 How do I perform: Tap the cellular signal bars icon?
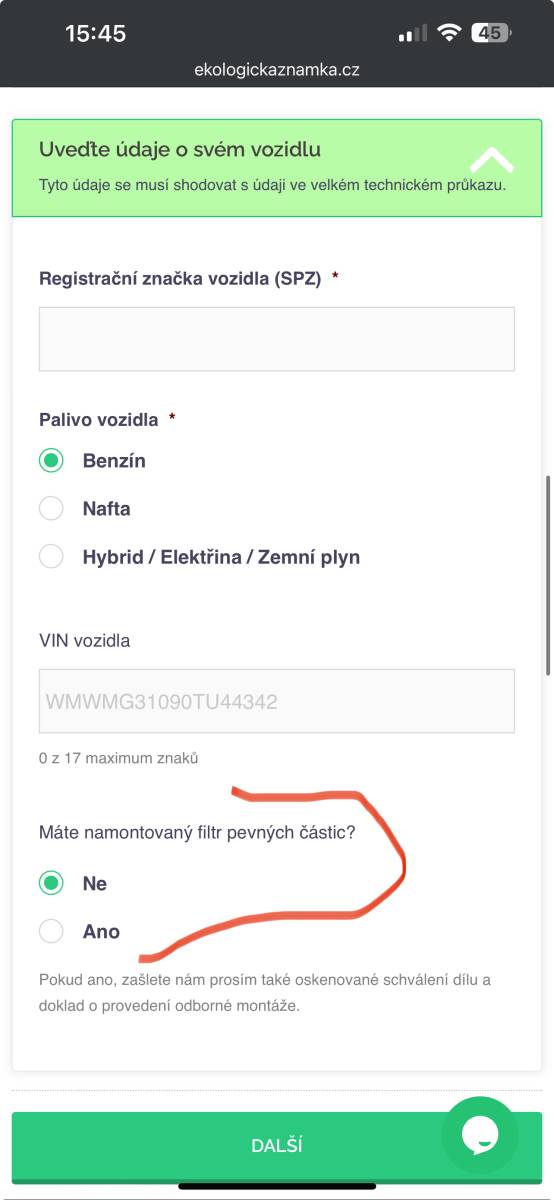click(413, 34)
